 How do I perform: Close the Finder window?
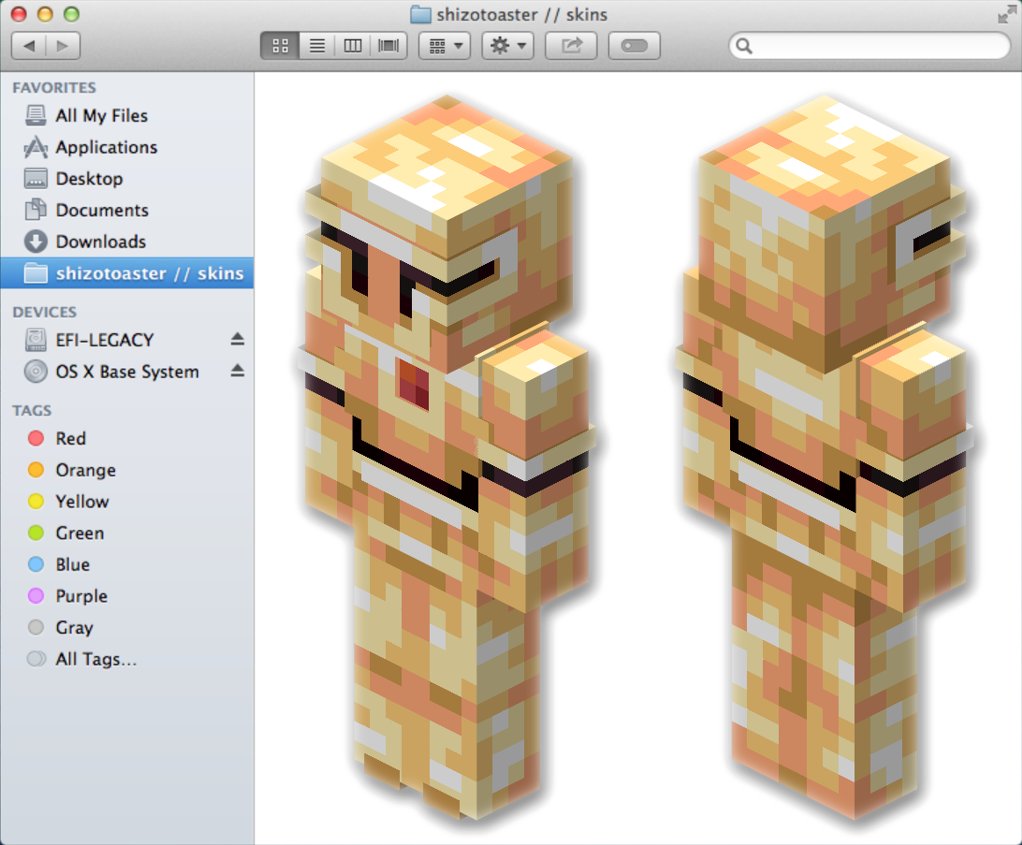(18, 14)
